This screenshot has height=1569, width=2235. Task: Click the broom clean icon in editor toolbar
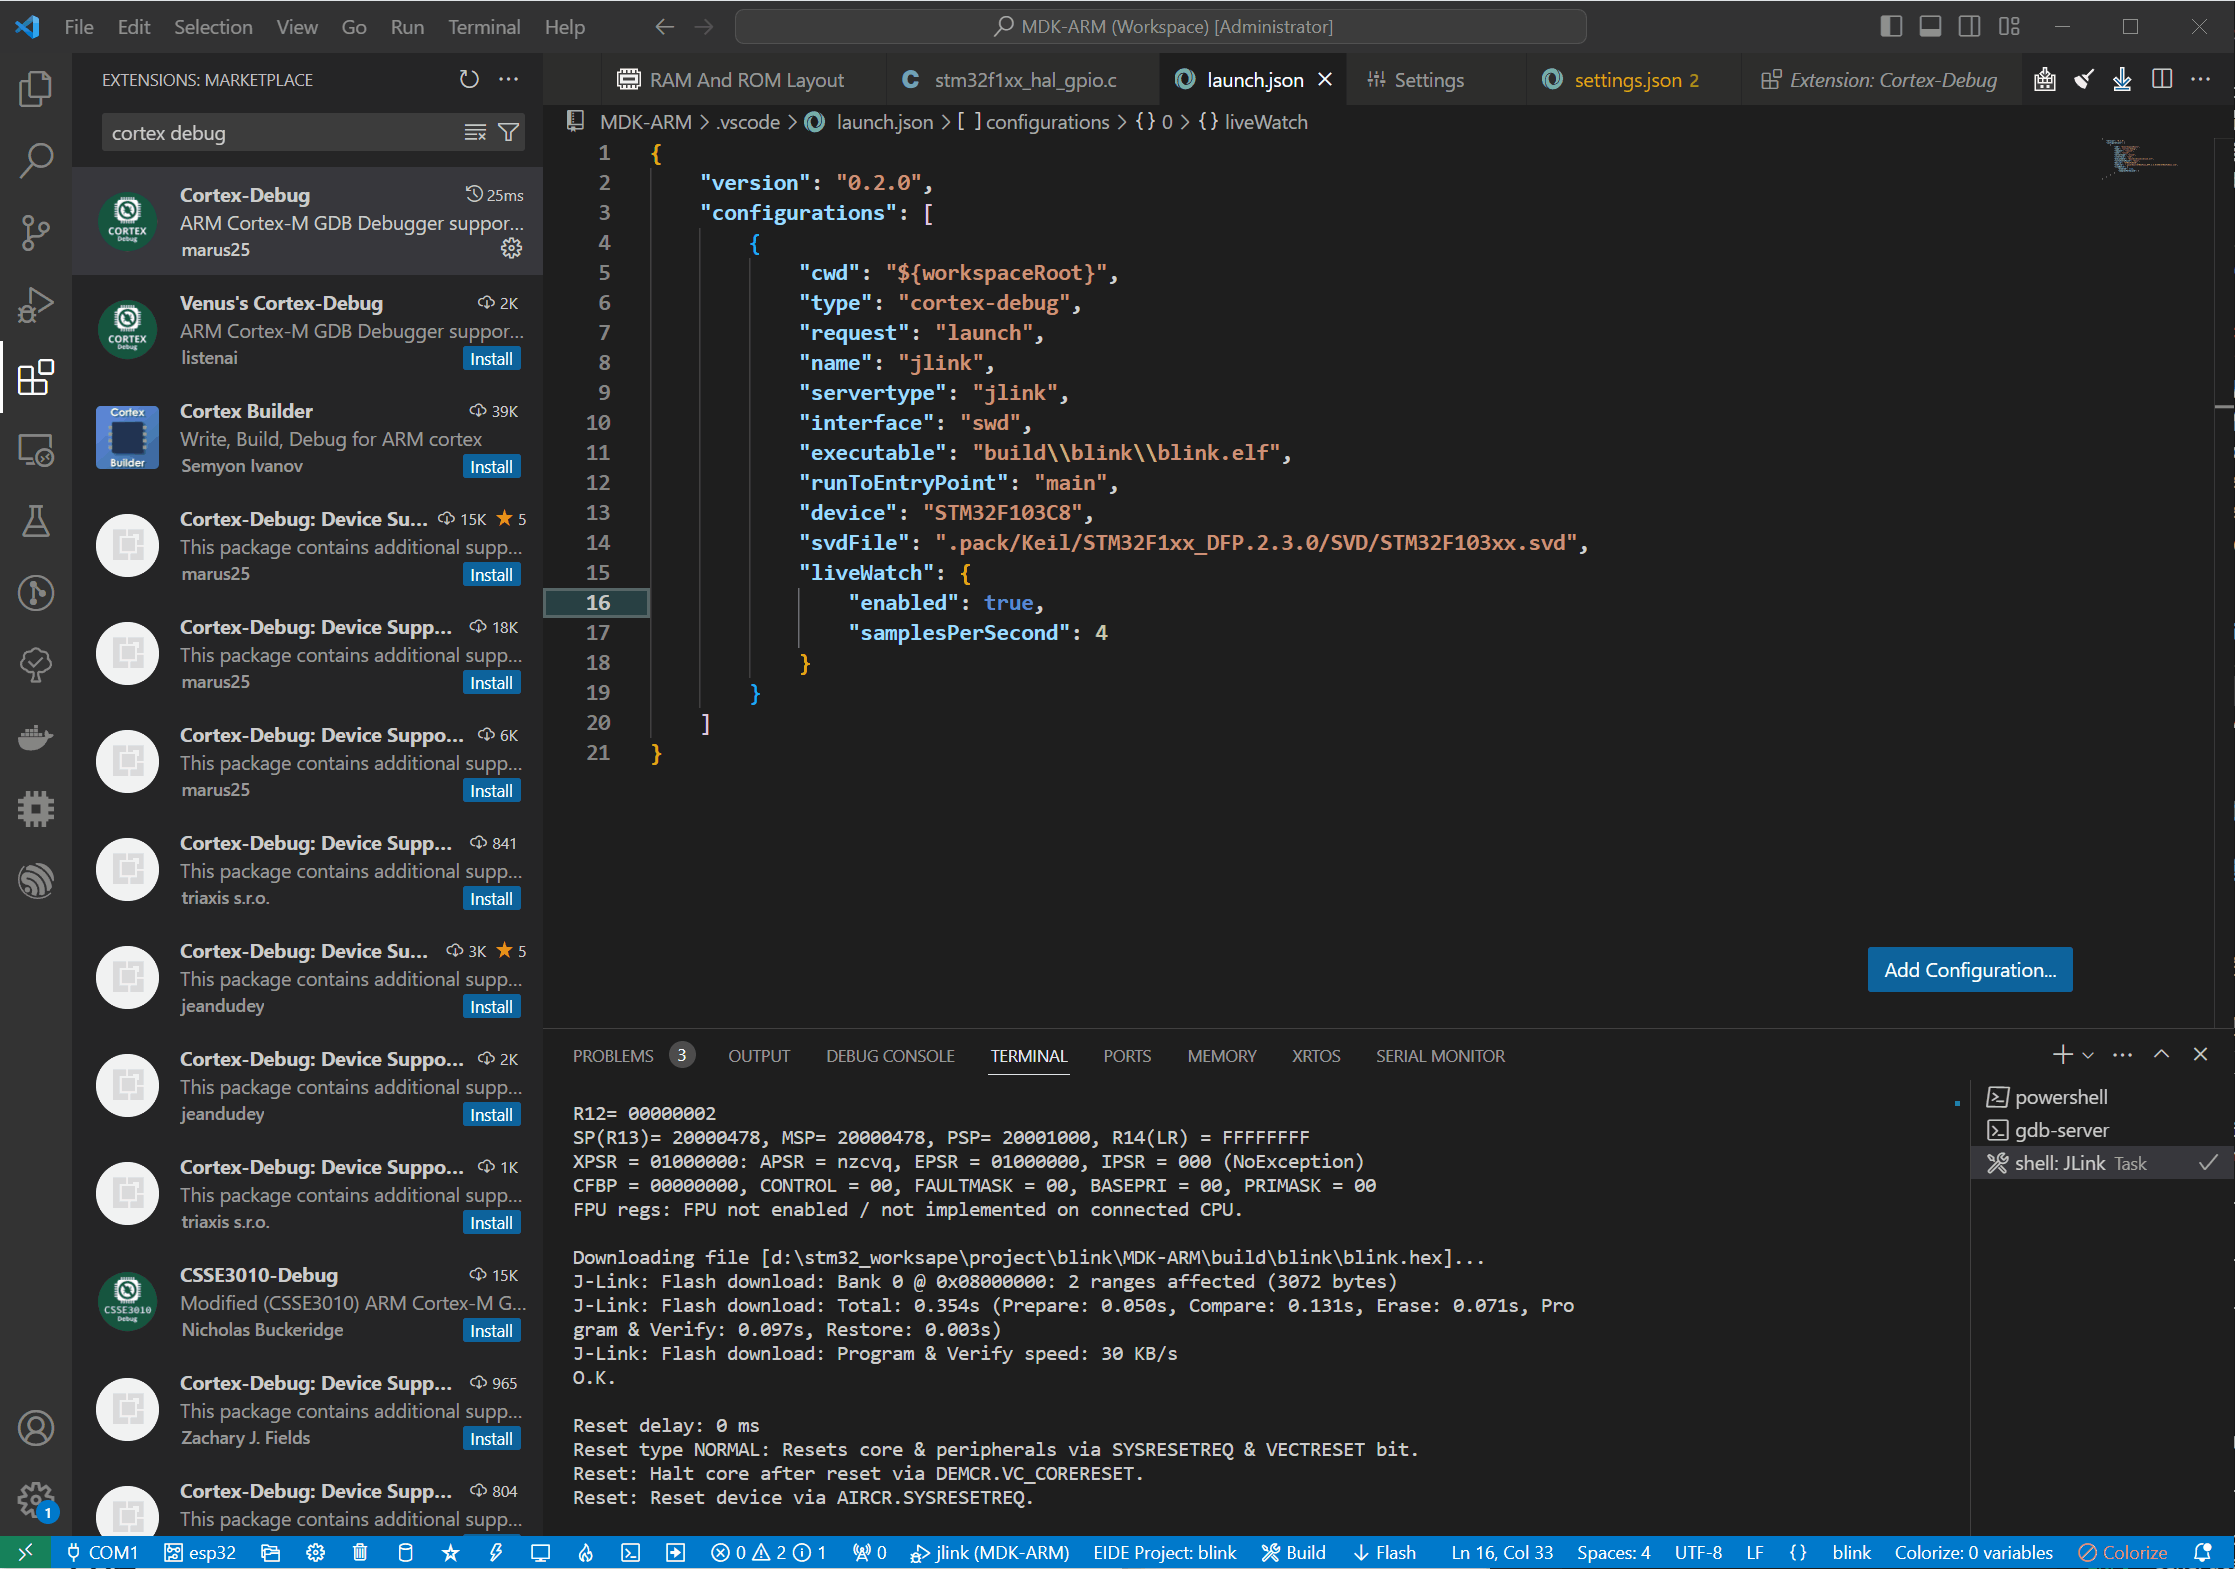(x=2084, y=79)
